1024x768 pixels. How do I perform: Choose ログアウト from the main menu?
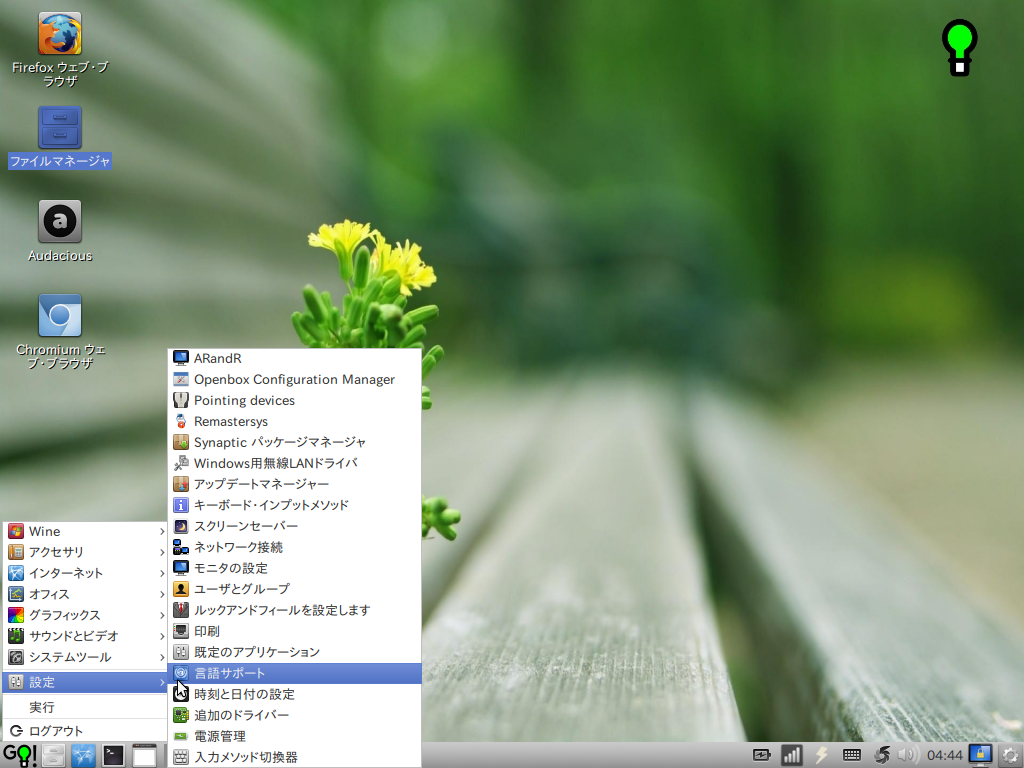point(86,731)
